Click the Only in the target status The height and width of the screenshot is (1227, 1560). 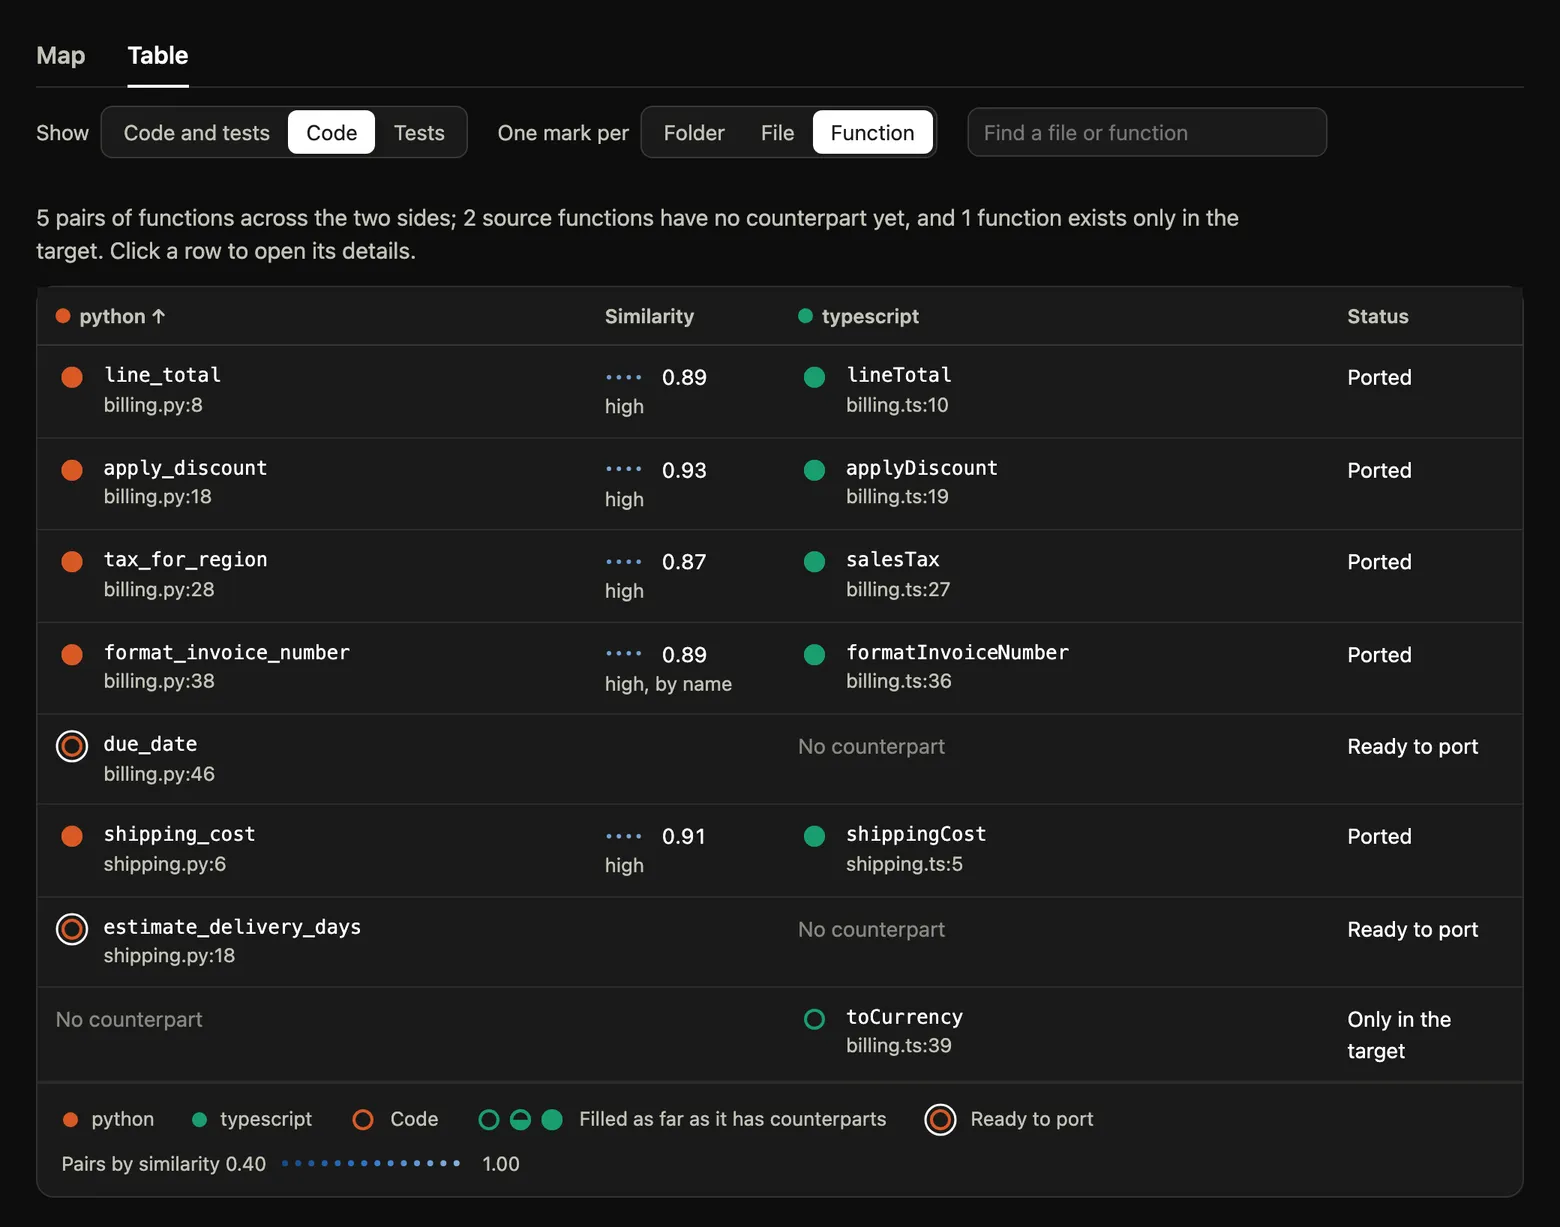1398,1035
